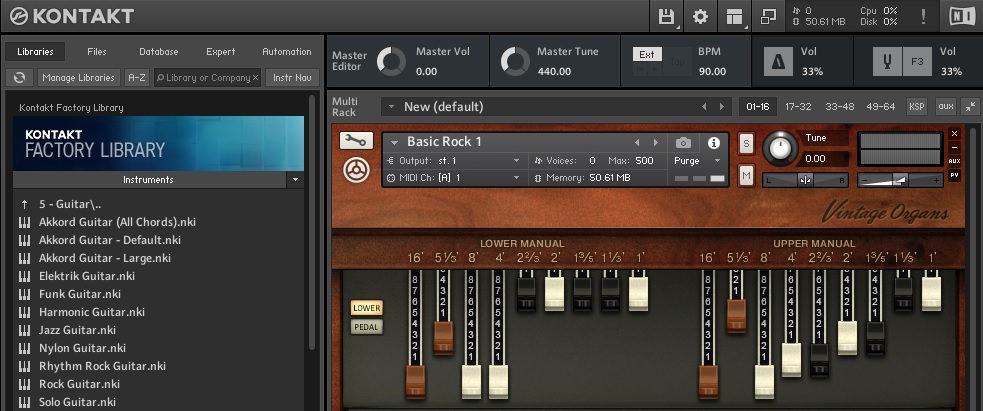Viewport: 983px width, 411px height.
Task: Select rack page 17-32
Action: [798, 107]
